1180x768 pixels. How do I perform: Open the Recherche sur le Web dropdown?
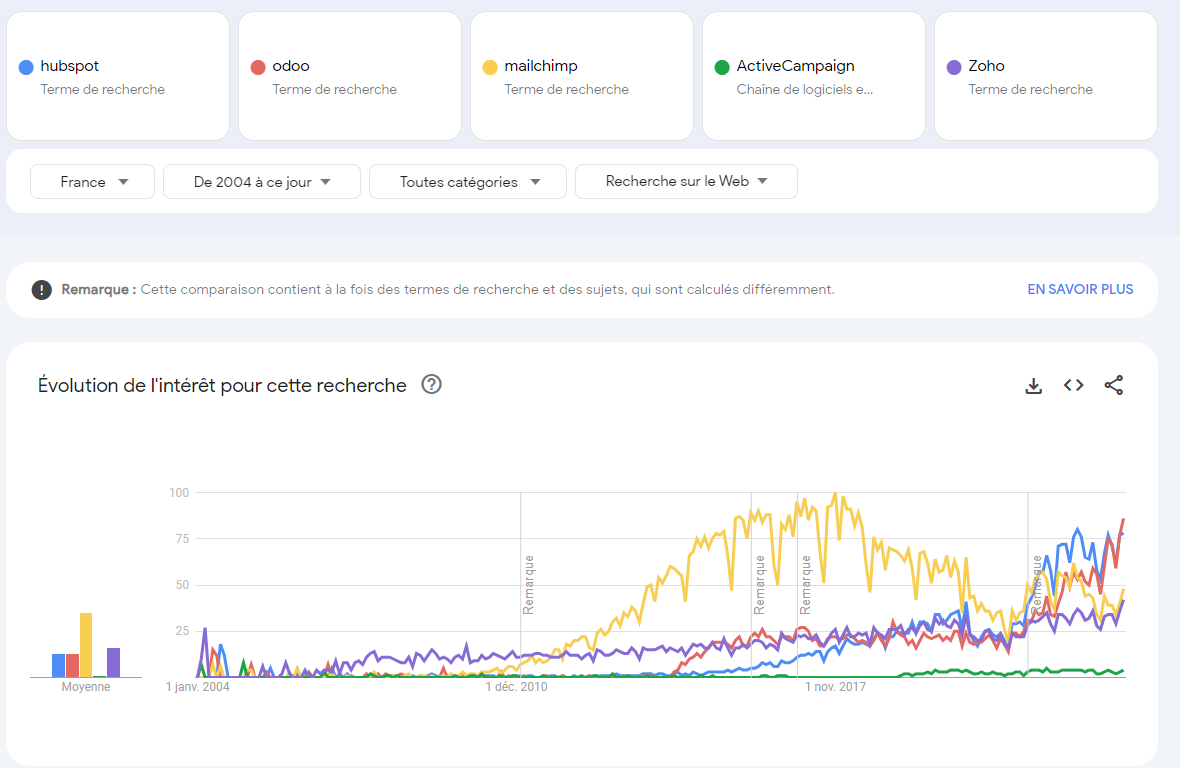point(686,181)
